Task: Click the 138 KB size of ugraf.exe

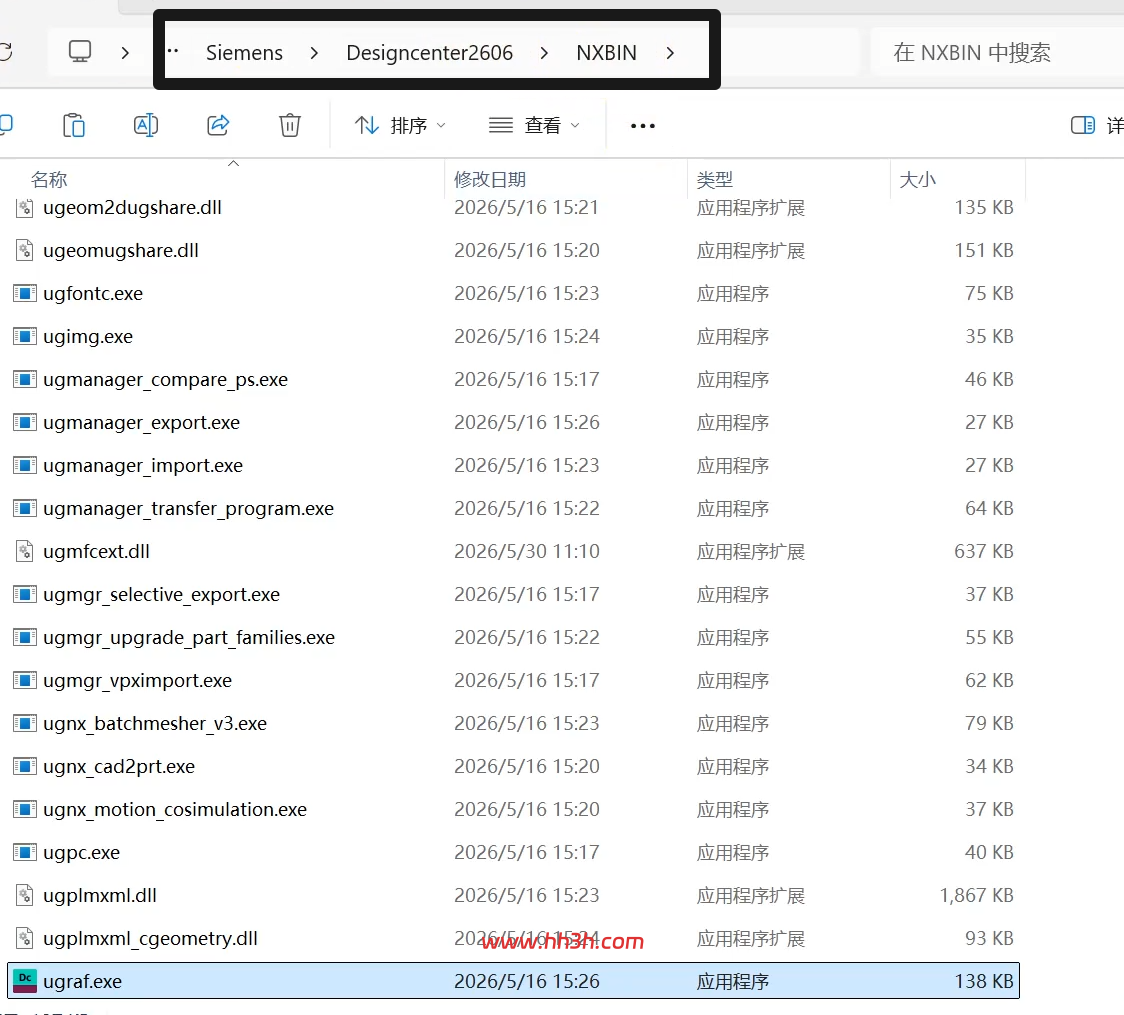Action: point(984,981)
